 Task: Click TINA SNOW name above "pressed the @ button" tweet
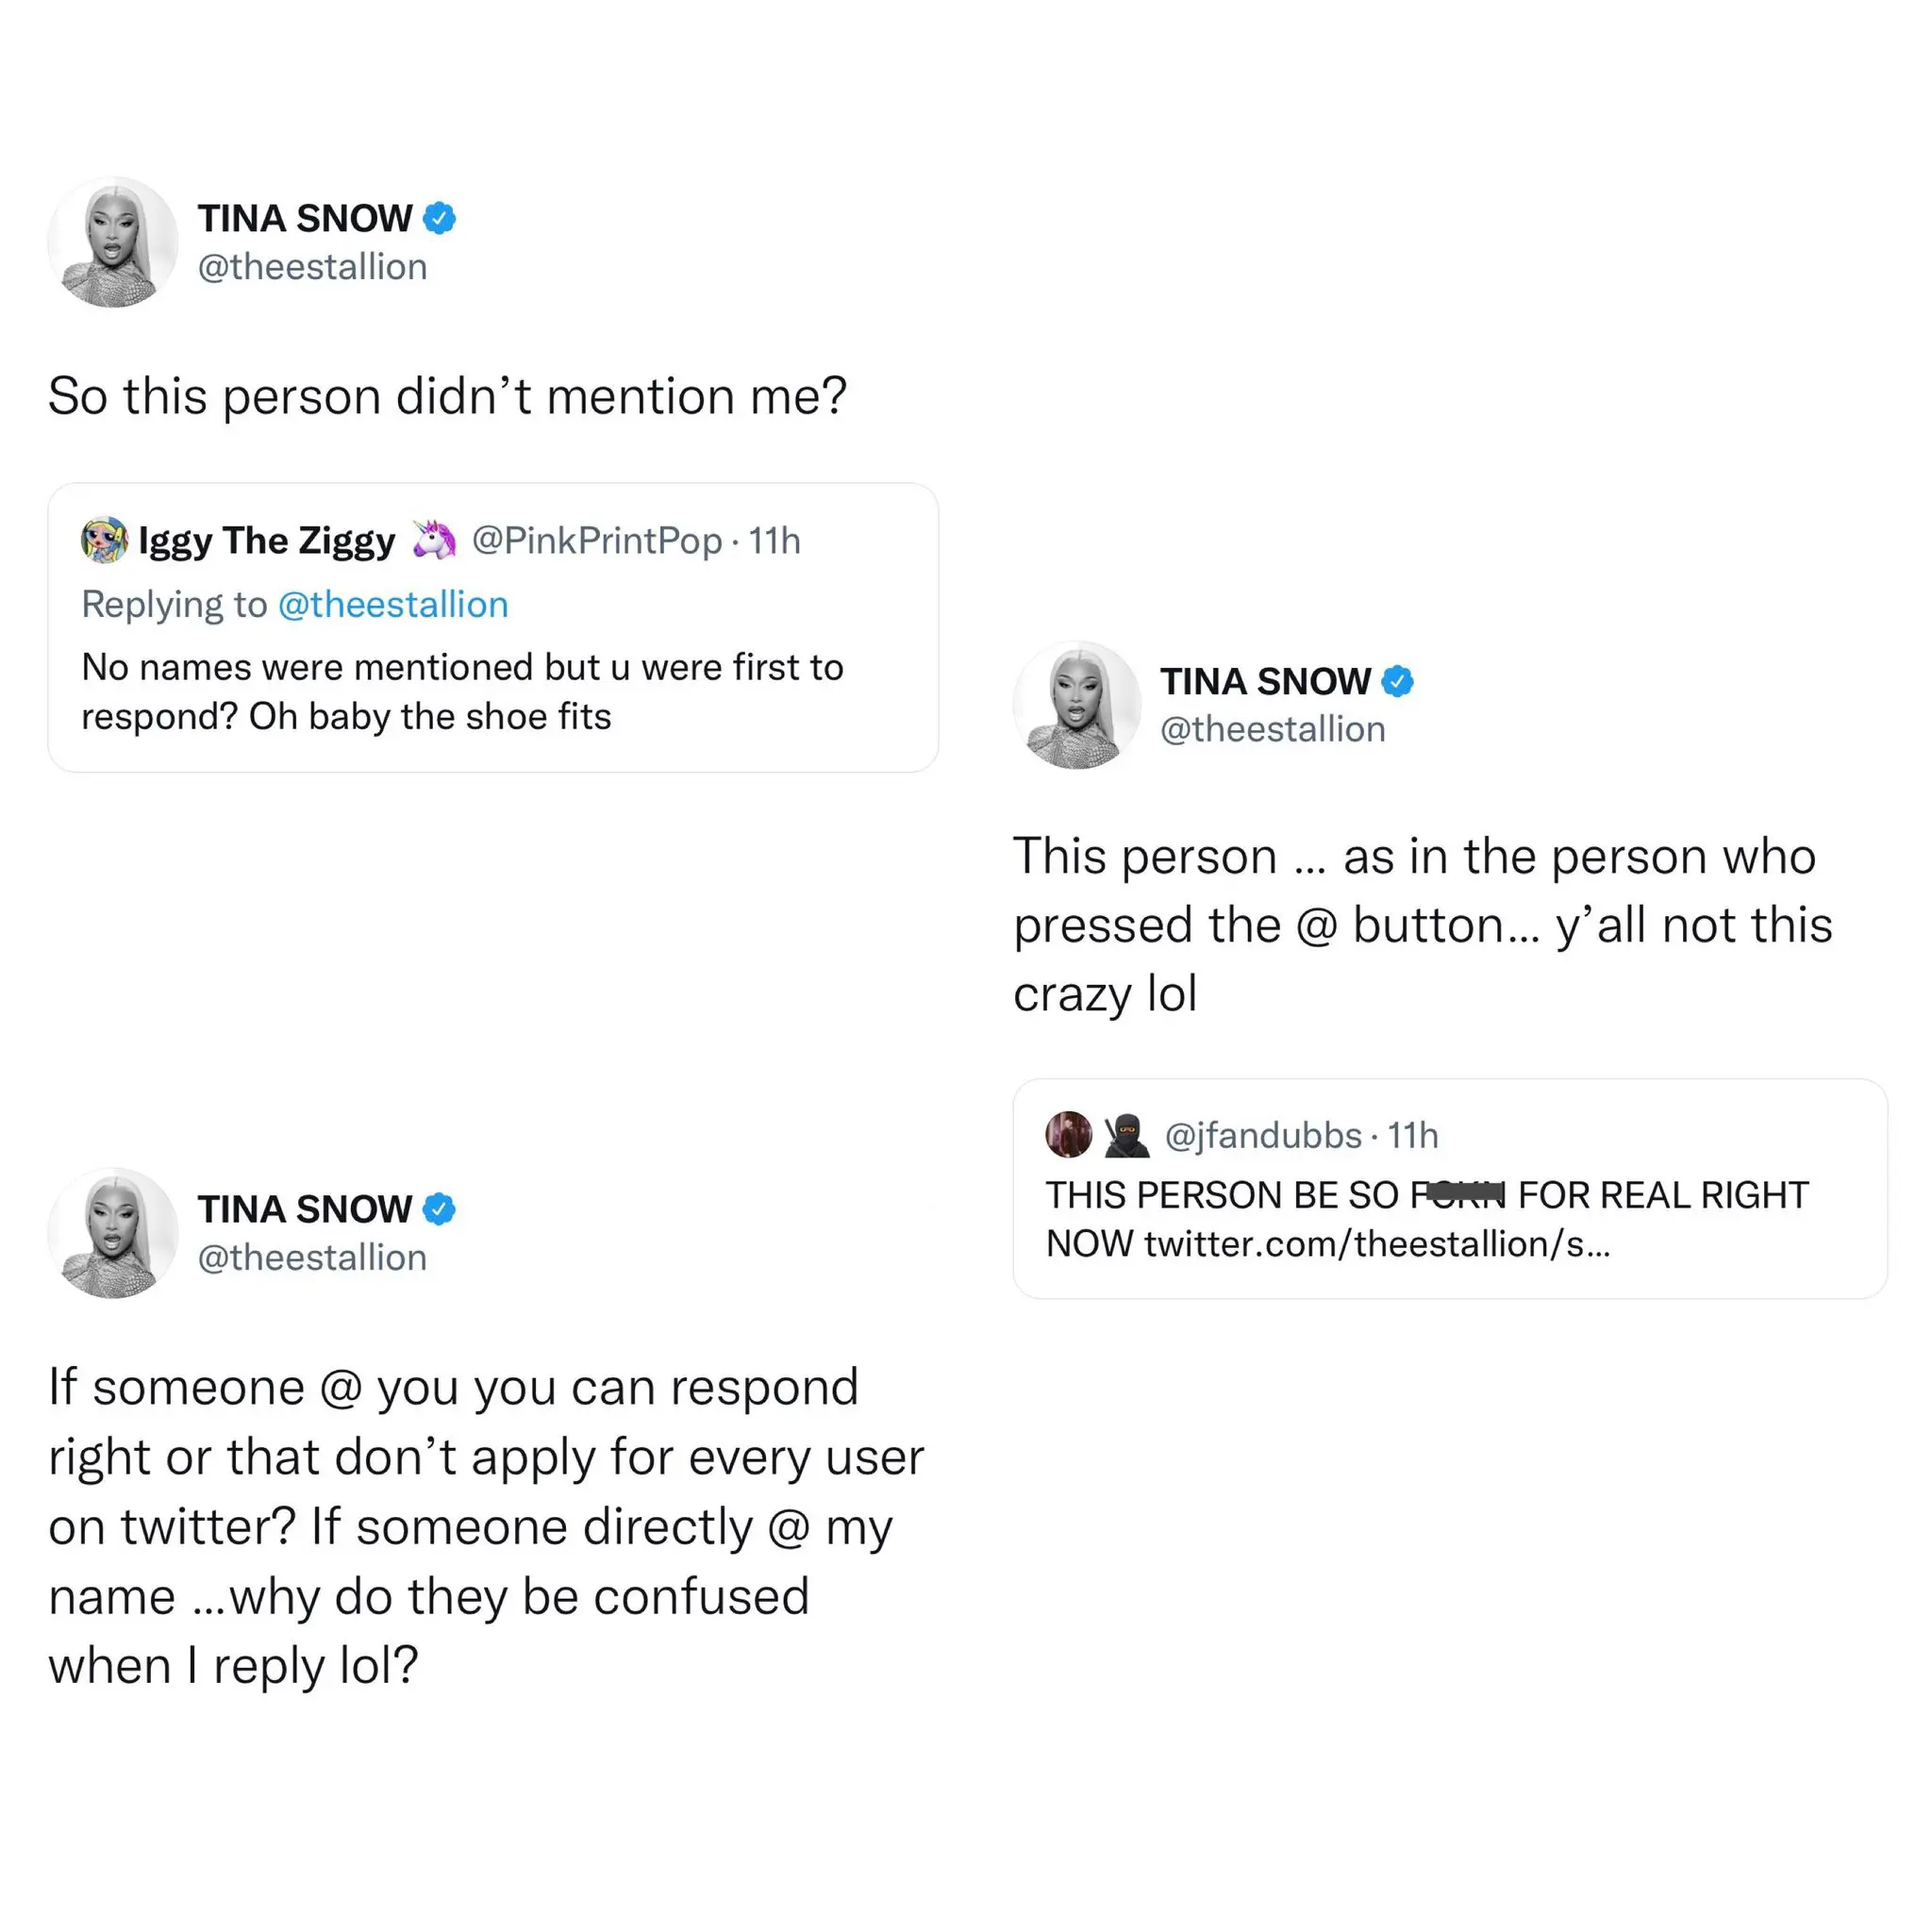(x=1265, y=681)
